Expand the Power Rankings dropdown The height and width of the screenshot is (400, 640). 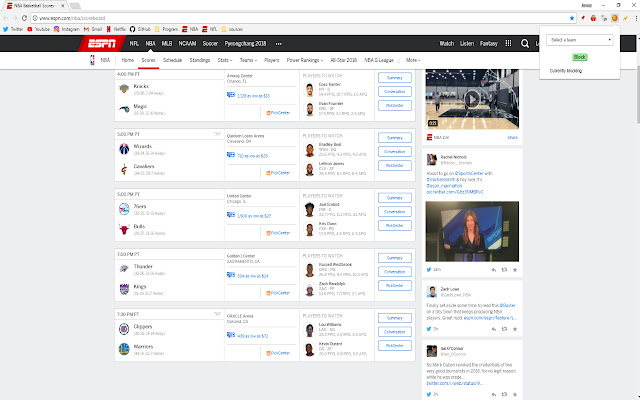305,60
